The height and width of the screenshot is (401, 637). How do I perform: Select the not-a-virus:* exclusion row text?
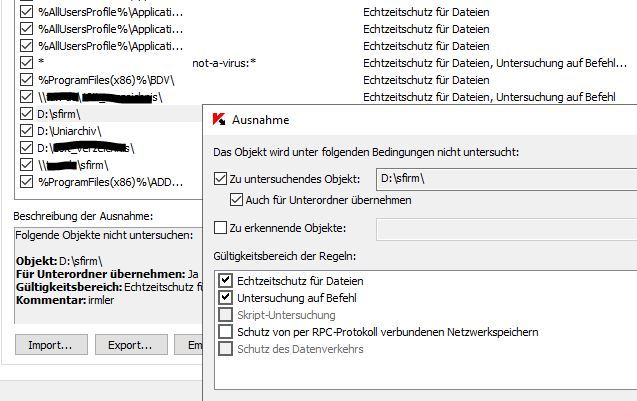coord(224,63)
